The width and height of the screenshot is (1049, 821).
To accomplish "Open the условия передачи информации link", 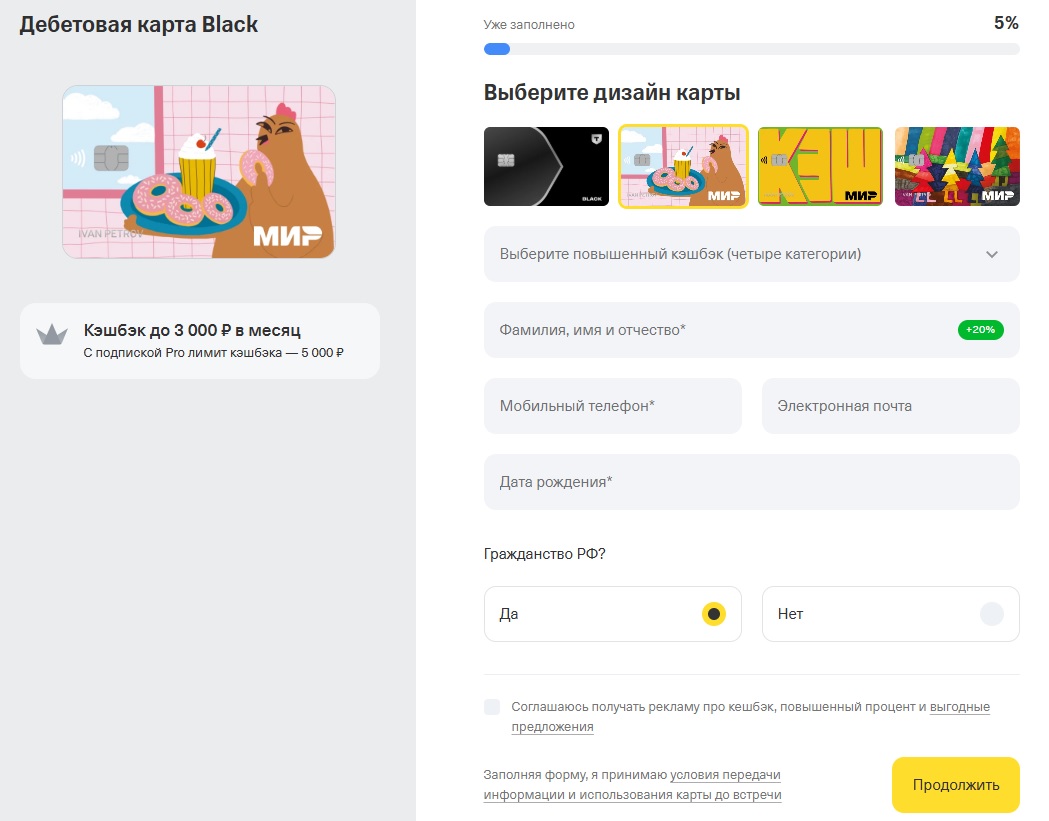I will (x=632, y=784).
